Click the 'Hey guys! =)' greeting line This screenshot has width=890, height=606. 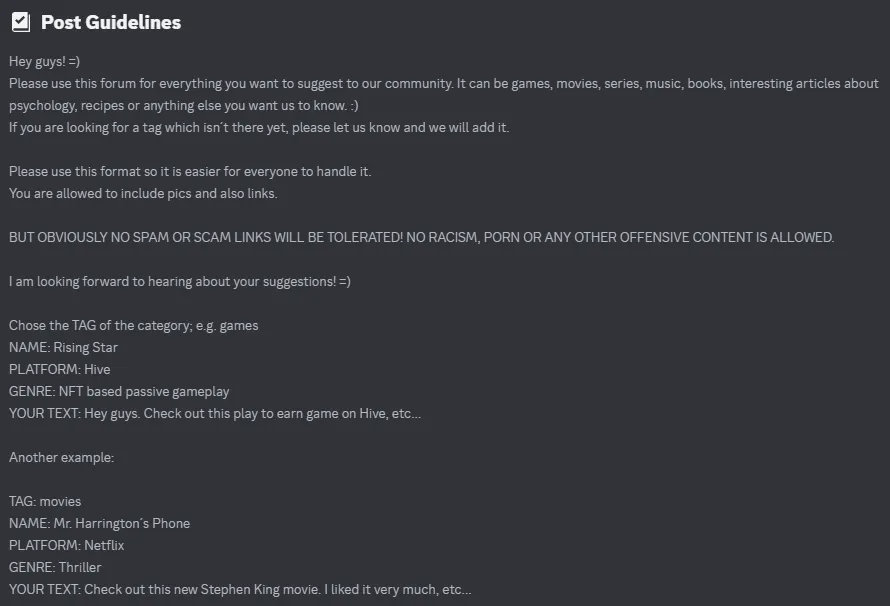(44, 61)
